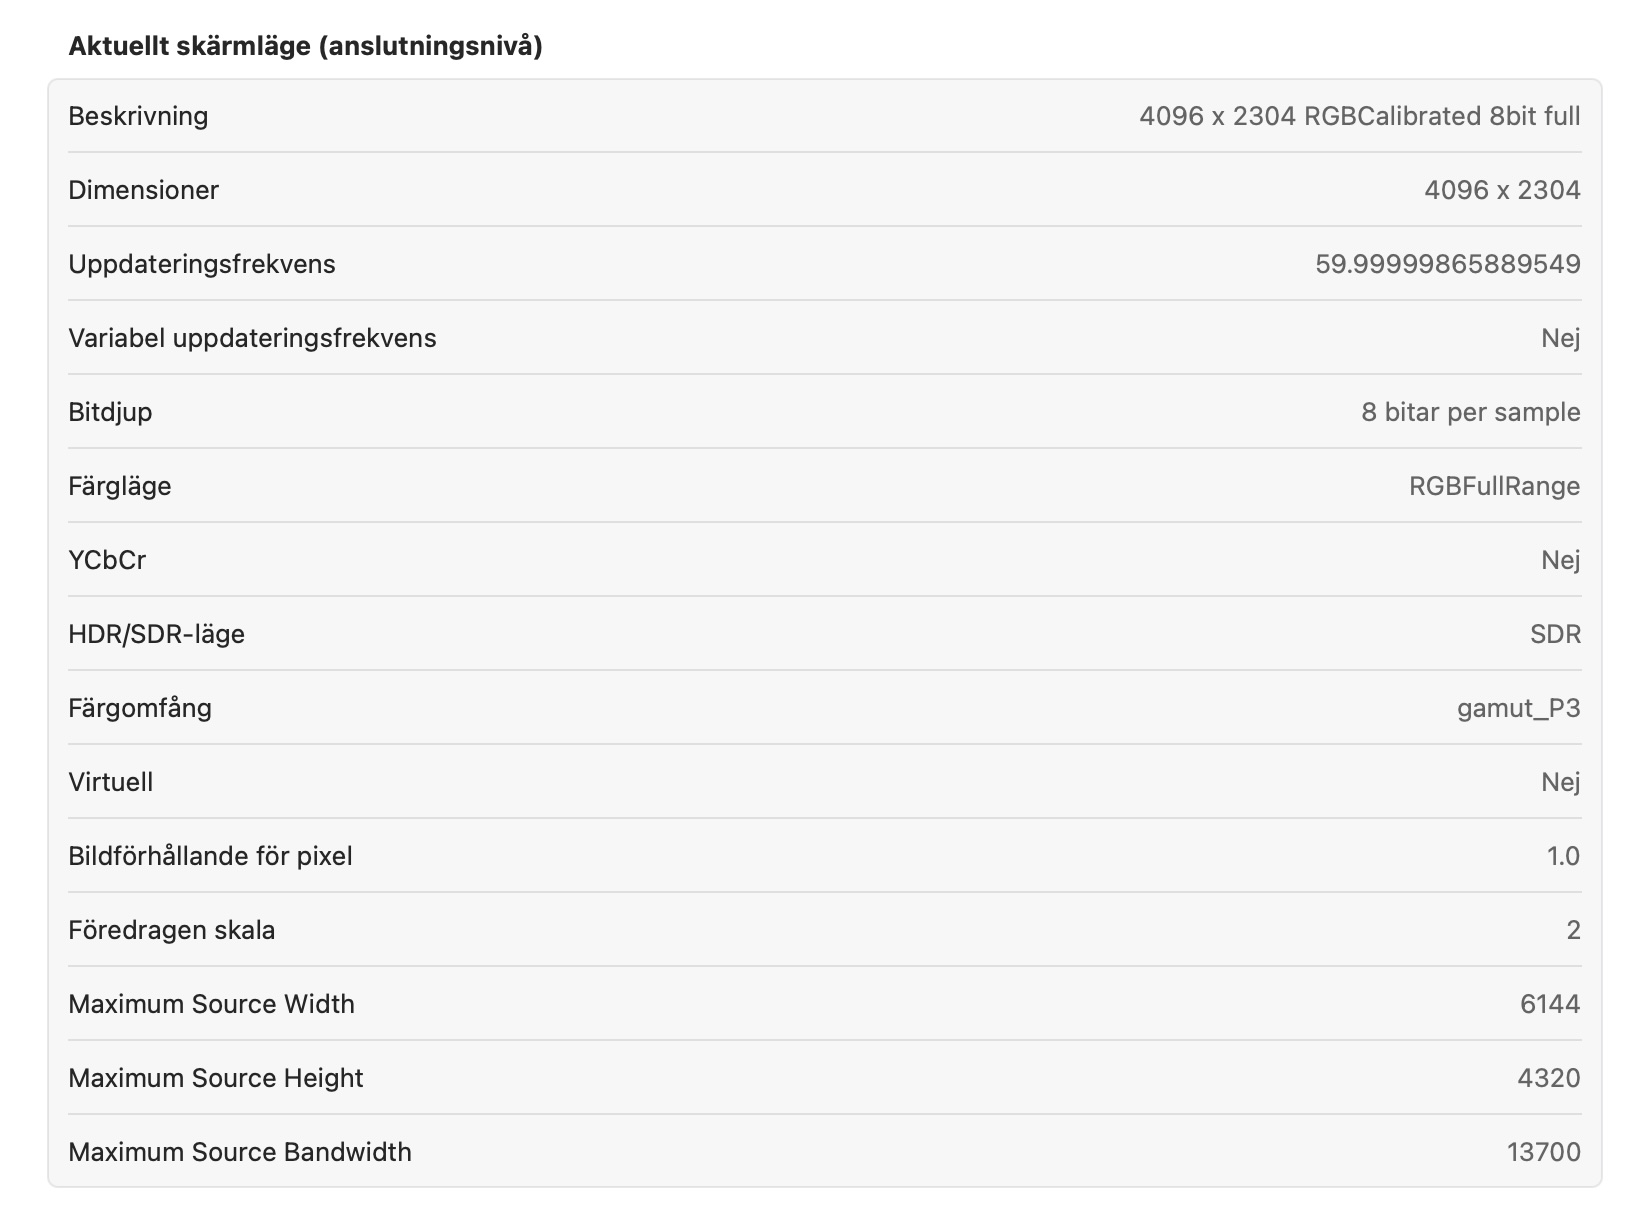
Task: Click the Maximum Source Width value 6144
Action: (x=1549, y=1004)
